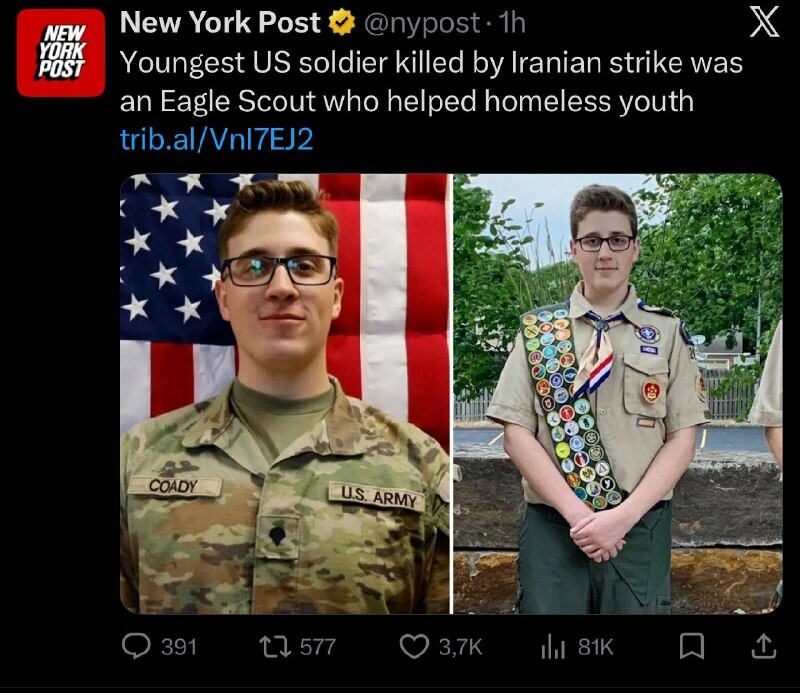Viewport: 800px width, 693px height.
Task: Repost the tweet using the retweet icon
Action: coord(276,647)
